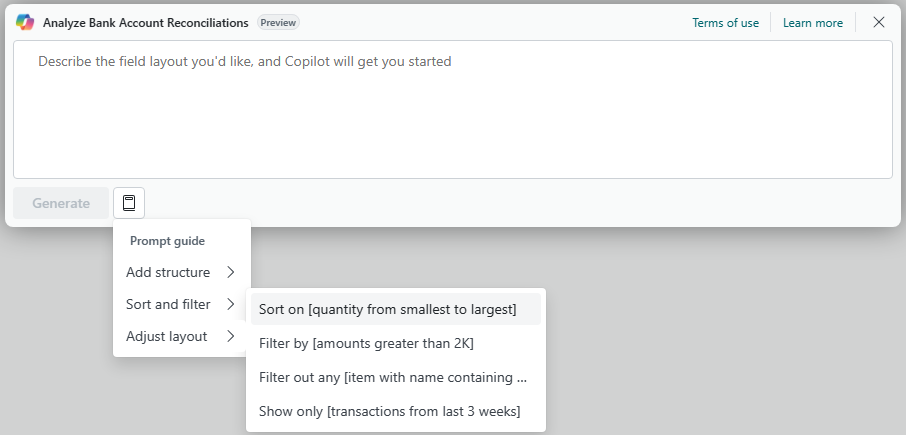Open the Learn more link
Viewport: 906px width, 435px height.
[812, 23]
